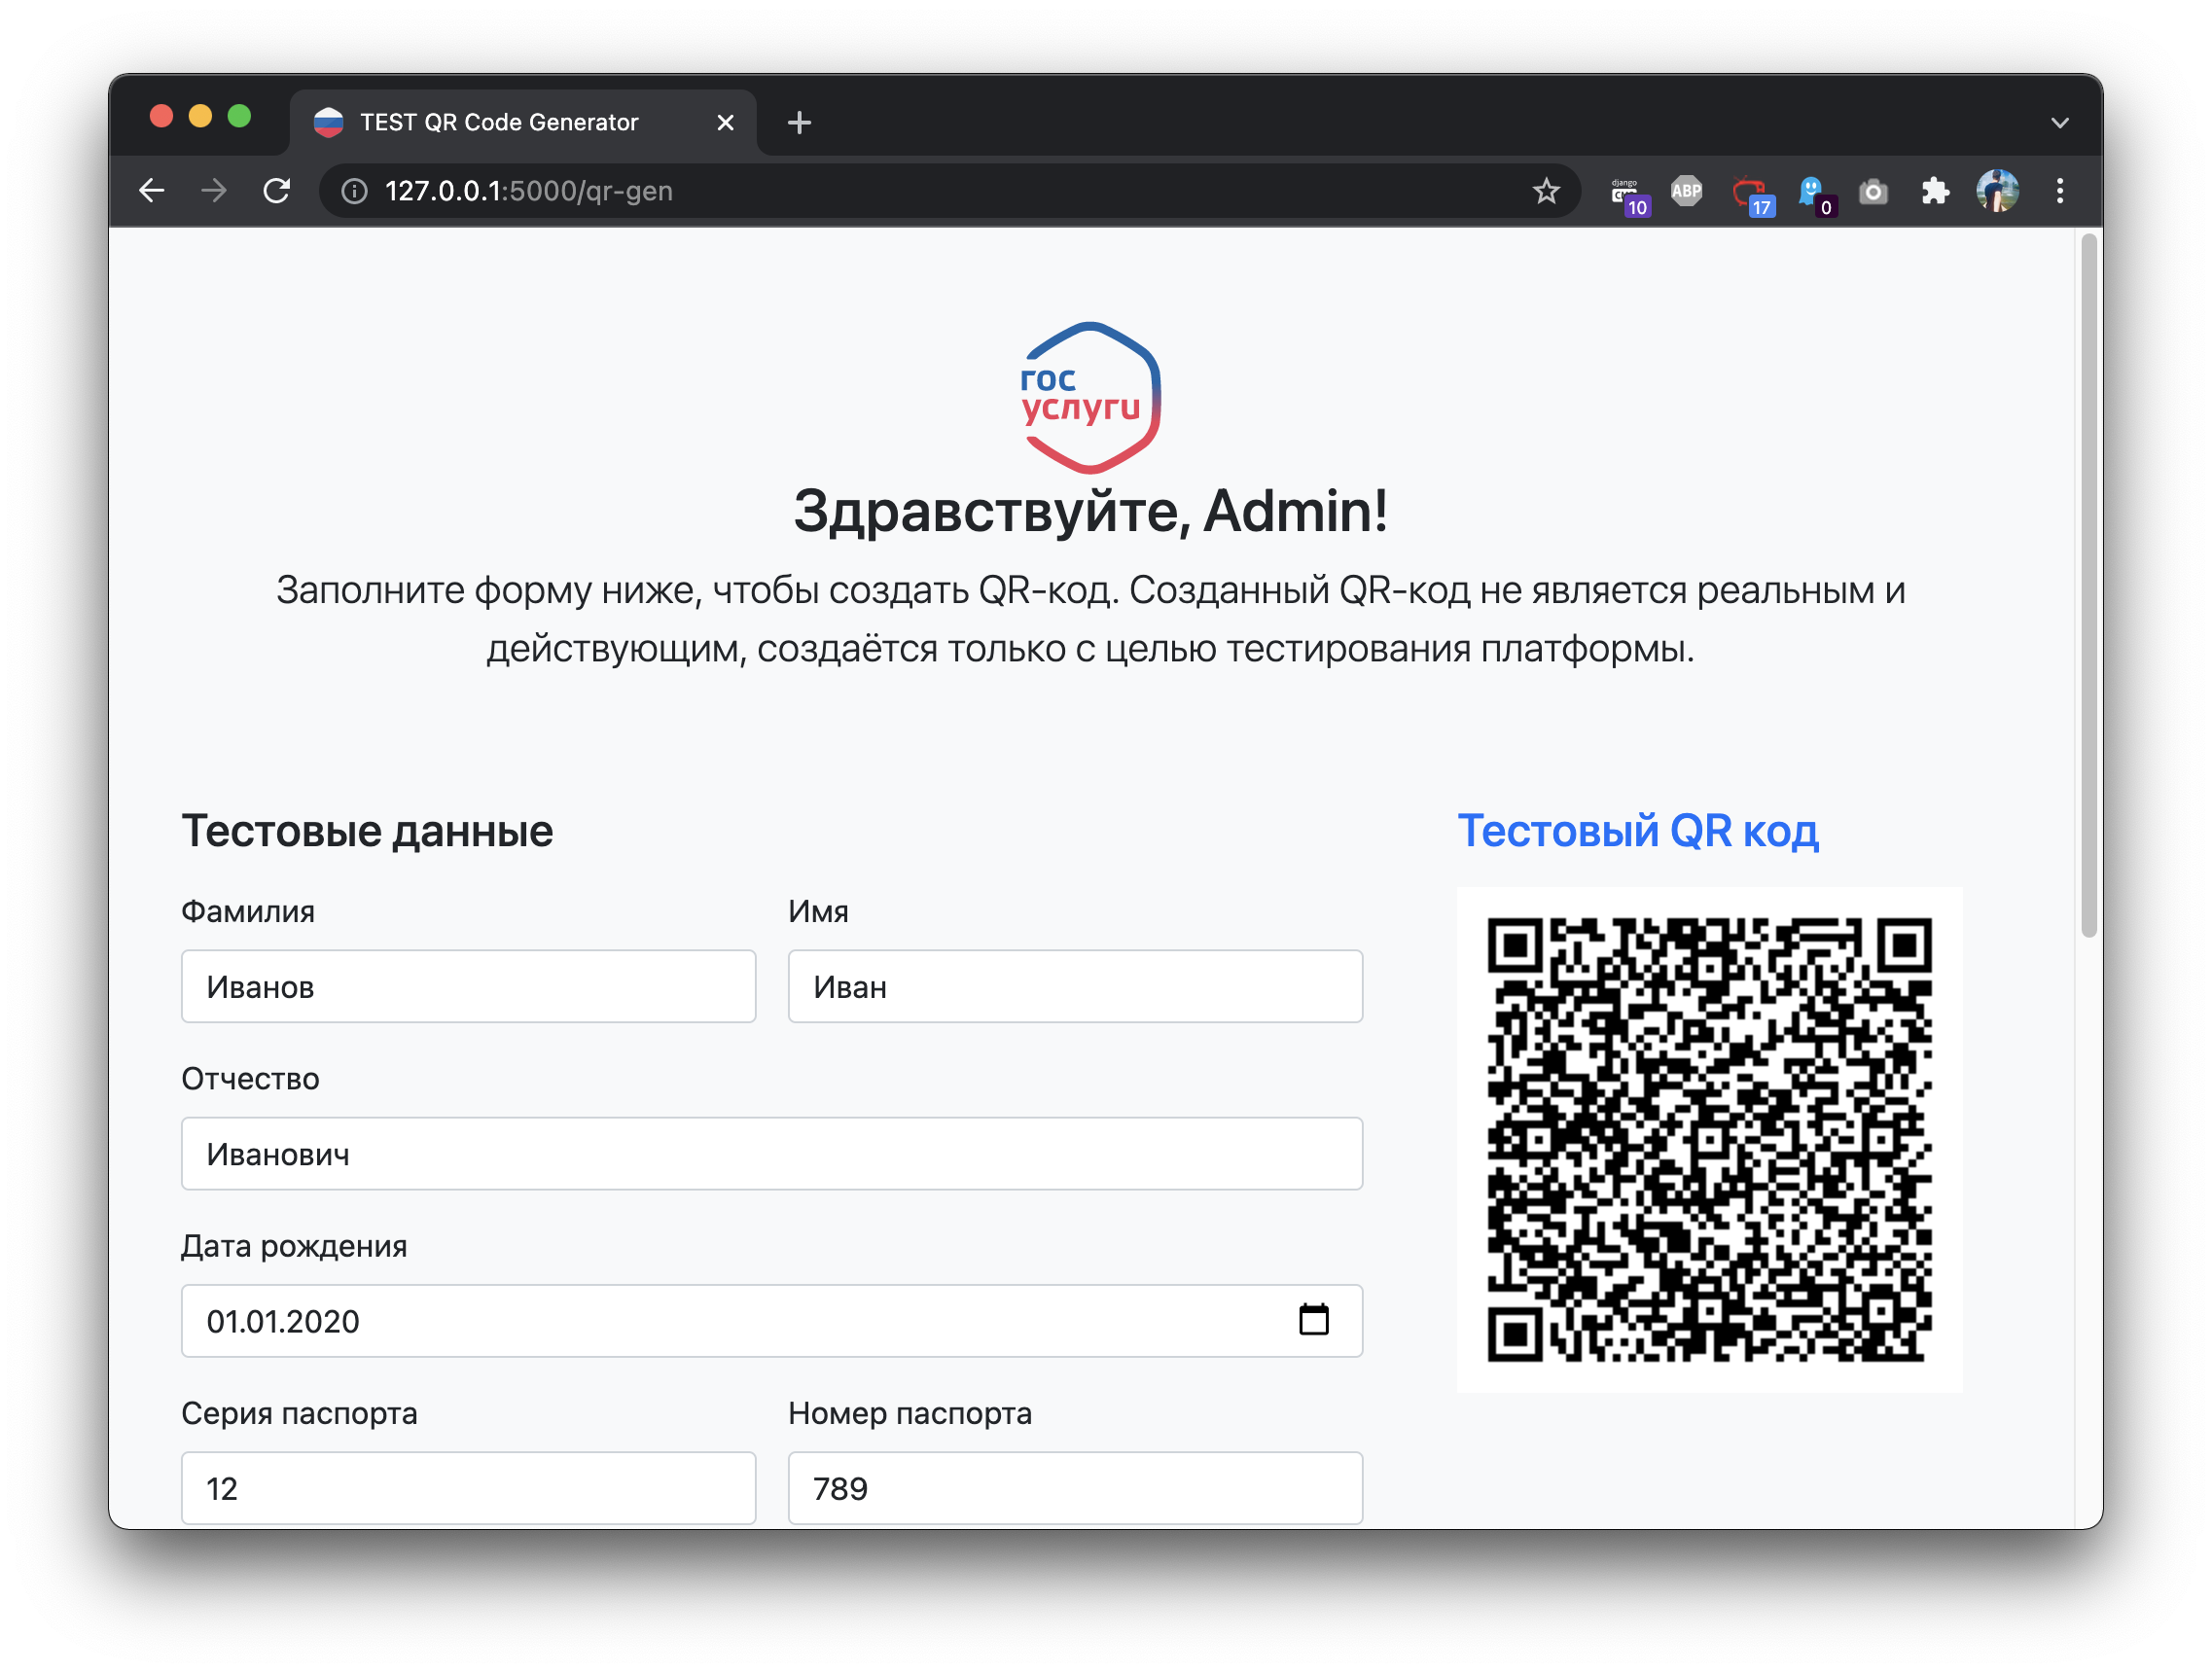This screenshot has width=2212, height=1673.
Task: Close the TEST QR Code Generator tab
Action: point(726,122)
